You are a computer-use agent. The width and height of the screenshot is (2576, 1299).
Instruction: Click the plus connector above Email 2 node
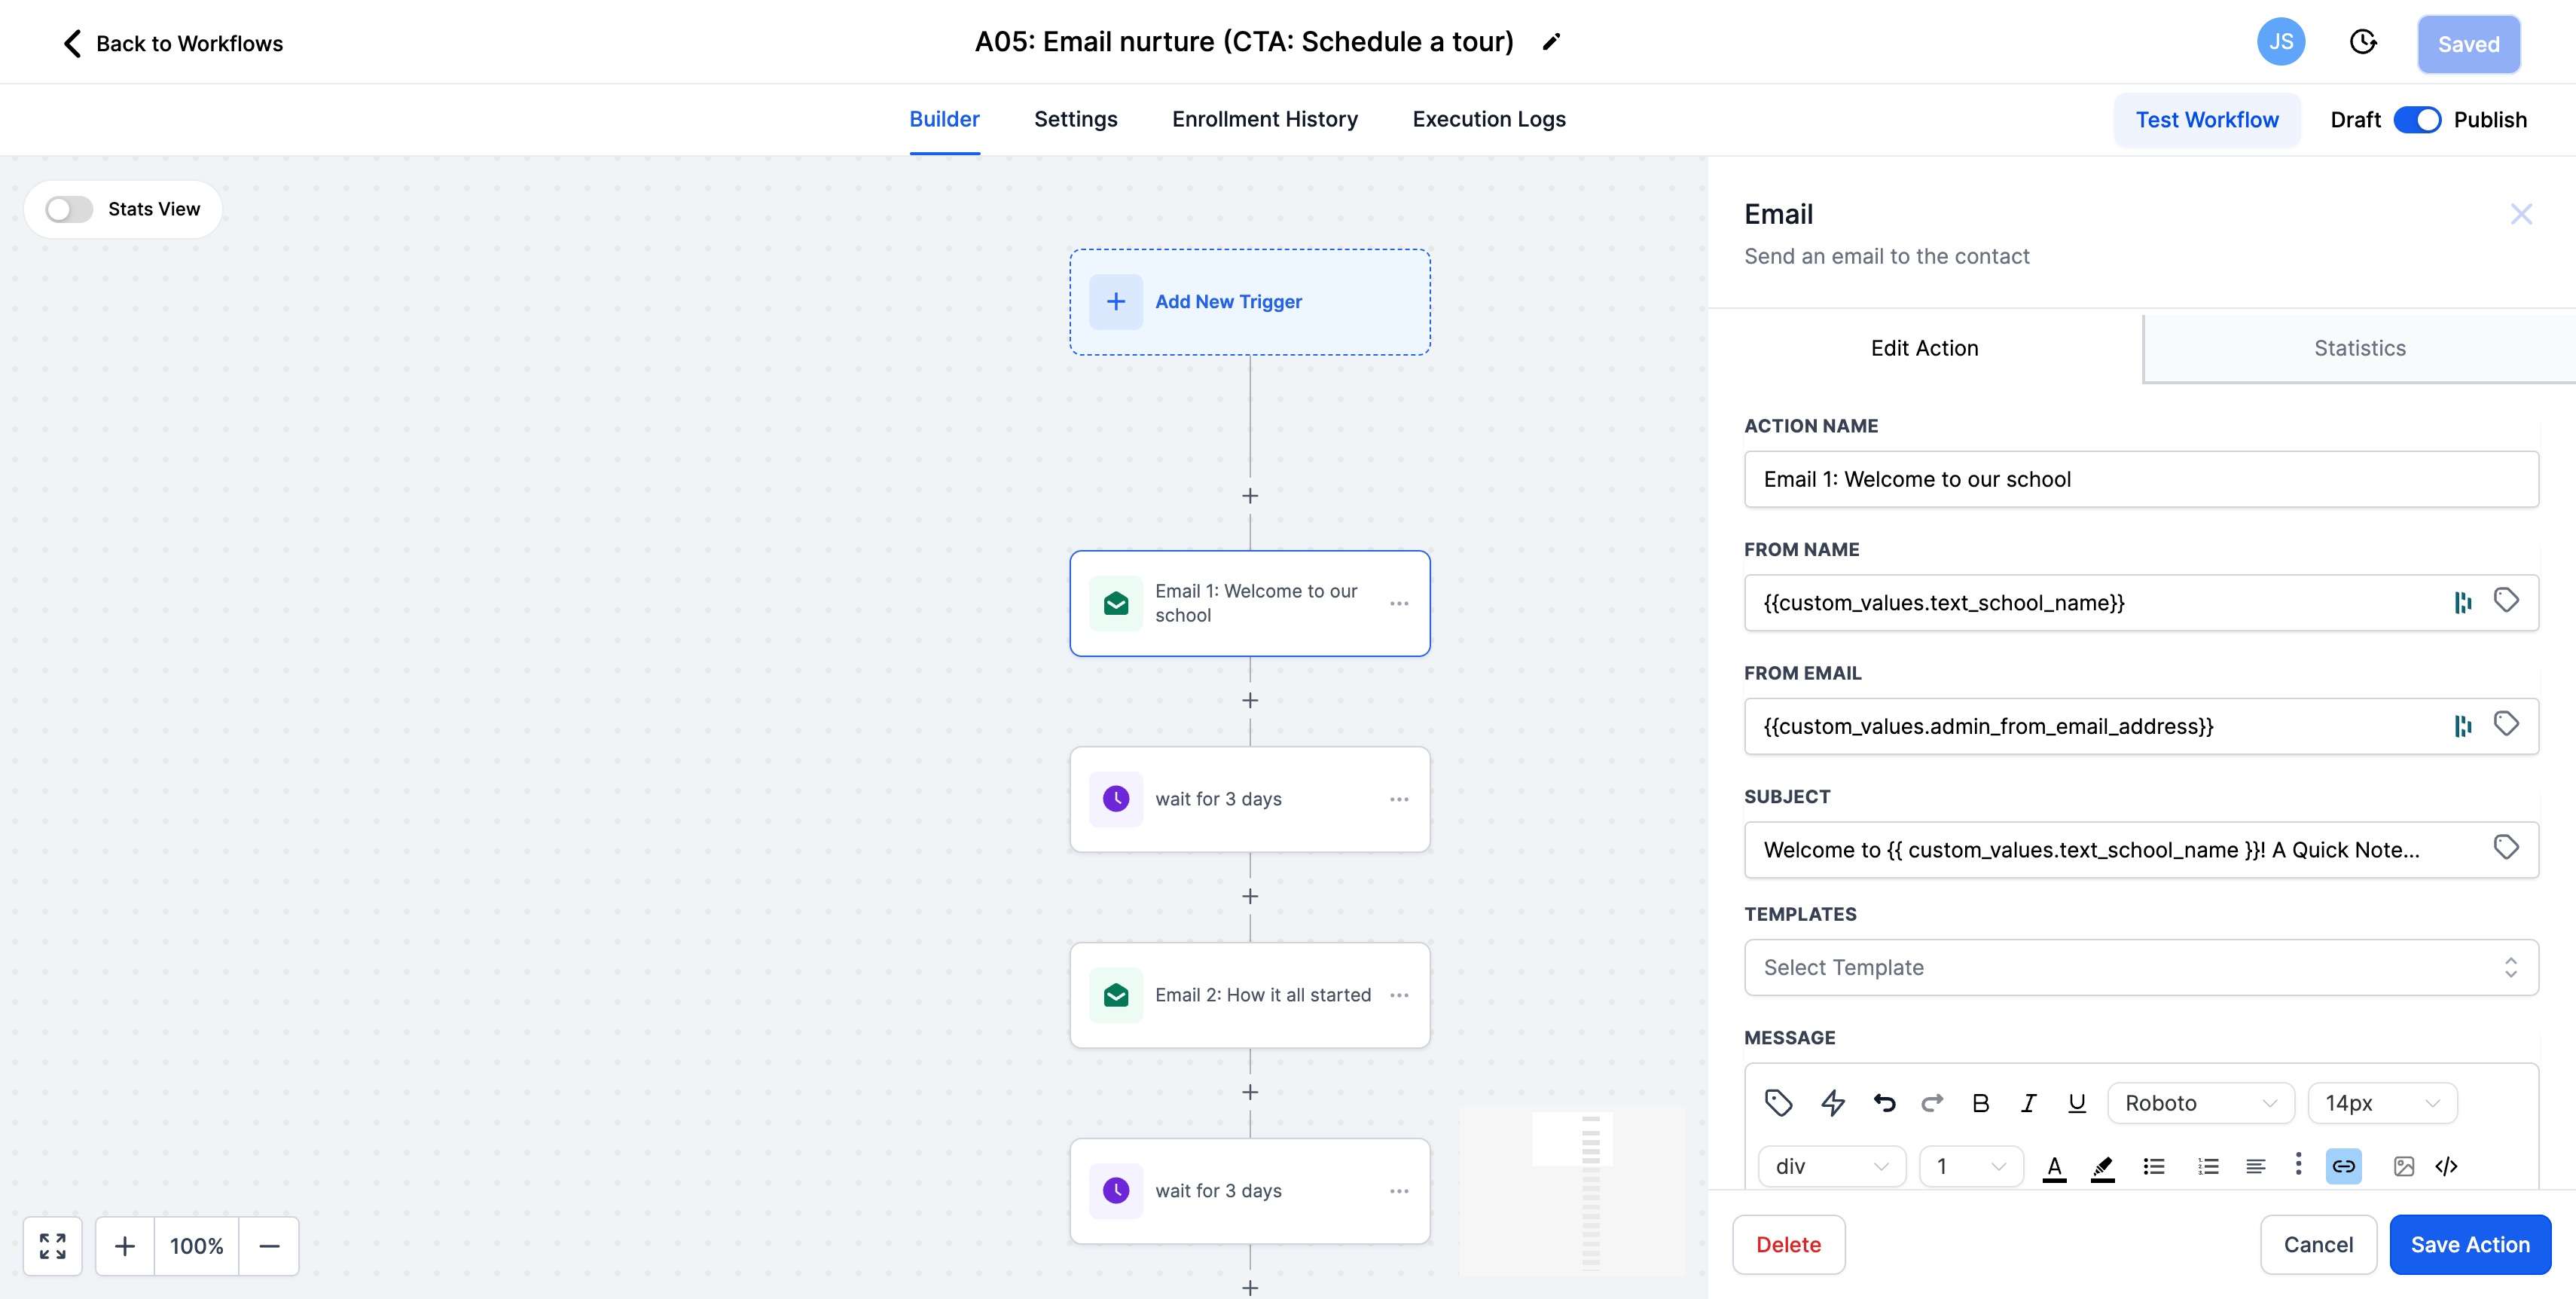(x=1250, y=896)
